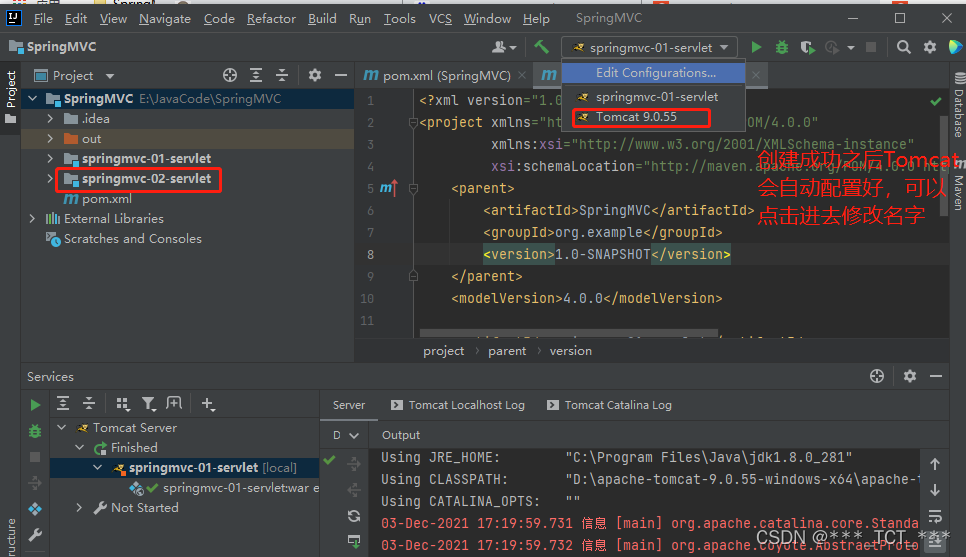This screenshot has height=557, width=966.
Task: Select pom.xml in Project tree
Action: click(107, 199)
